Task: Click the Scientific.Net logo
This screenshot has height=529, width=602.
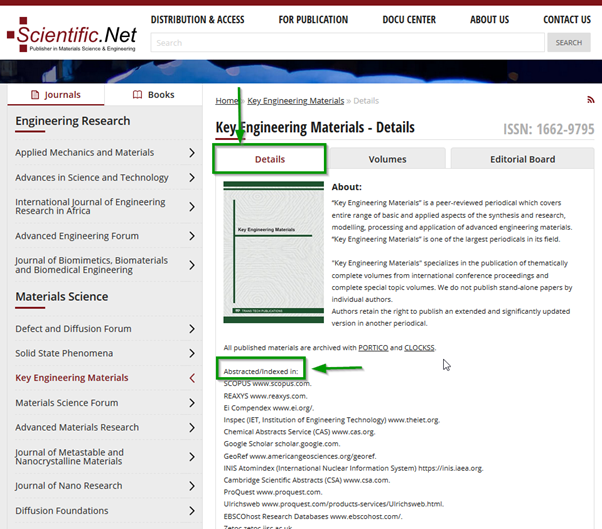Action: pos(72,34)
